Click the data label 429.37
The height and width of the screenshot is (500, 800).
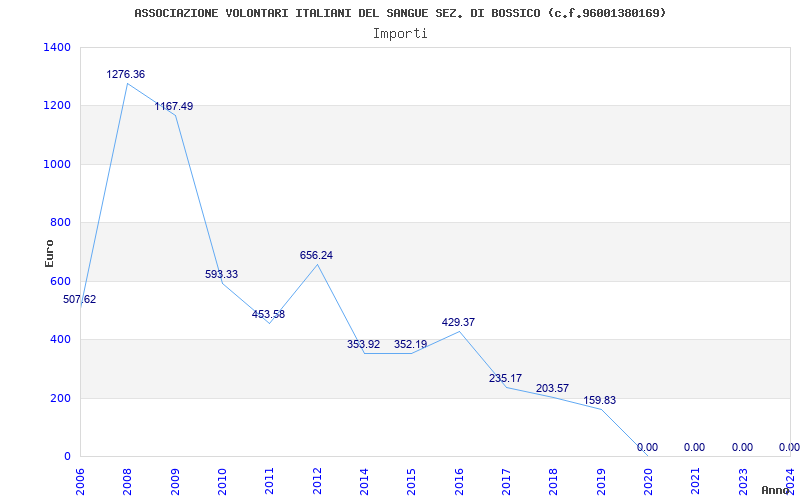tap(458, 322)
